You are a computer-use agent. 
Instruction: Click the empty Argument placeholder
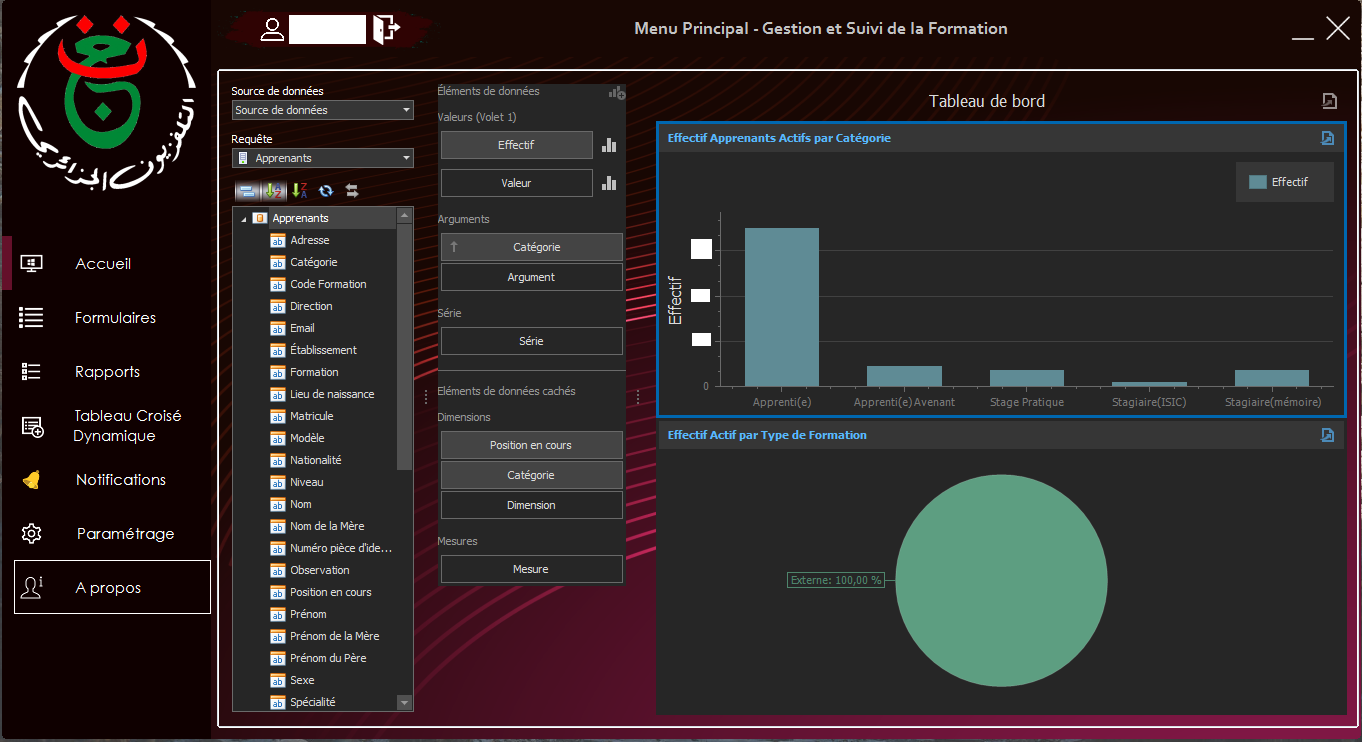pos(532,277)
